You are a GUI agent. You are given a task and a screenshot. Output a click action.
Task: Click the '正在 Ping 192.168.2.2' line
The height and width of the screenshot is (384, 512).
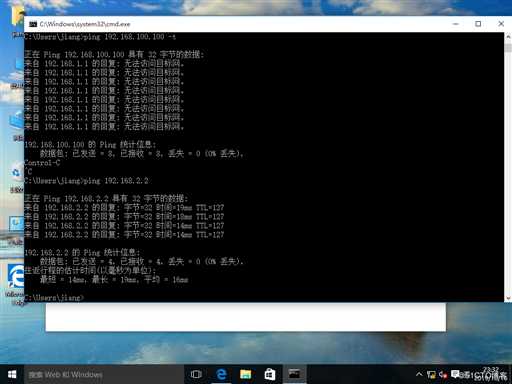point(106,199)
